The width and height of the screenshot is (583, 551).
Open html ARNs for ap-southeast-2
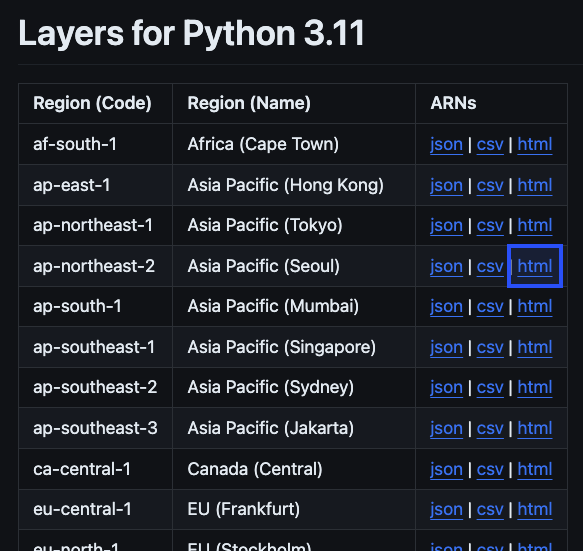click(535, 387)
